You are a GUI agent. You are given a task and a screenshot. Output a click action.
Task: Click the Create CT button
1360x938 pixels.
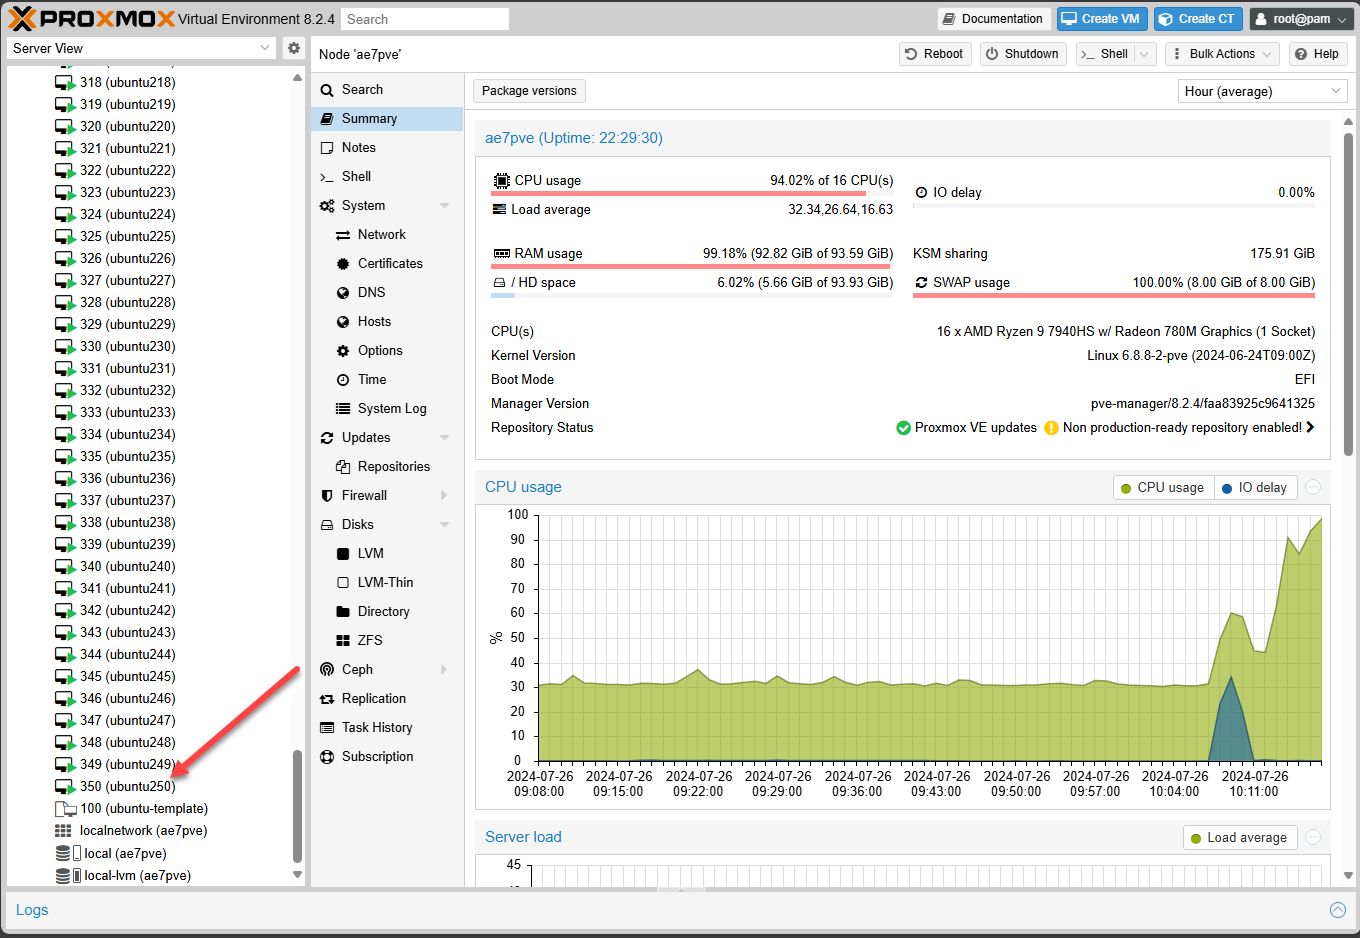(1198, 19)
